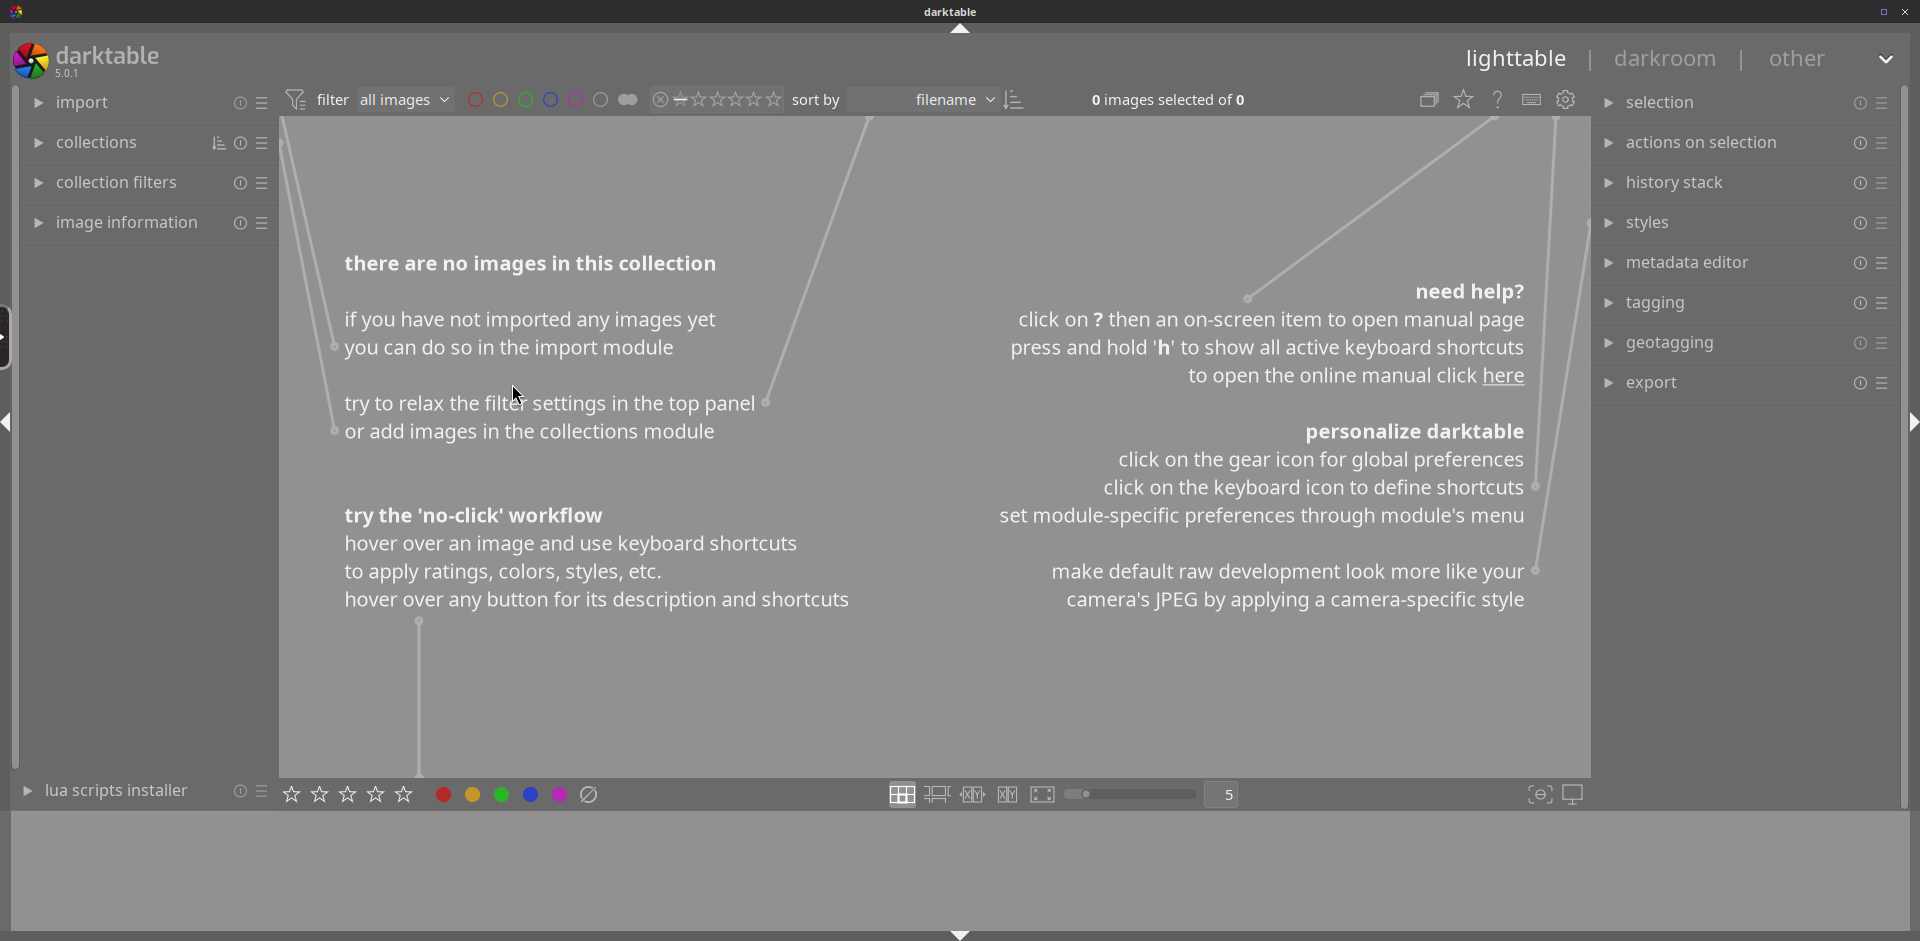Screen dimensions: 1920x941
Task: Open the filter presets funnel icon
Action: tap(295, 100)
